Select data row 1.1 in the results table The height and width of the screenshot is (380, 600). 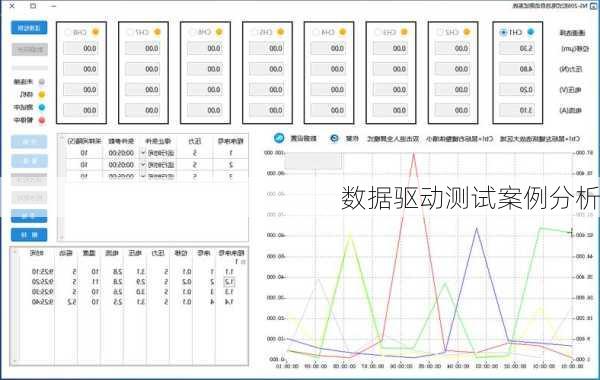(132, 272)
